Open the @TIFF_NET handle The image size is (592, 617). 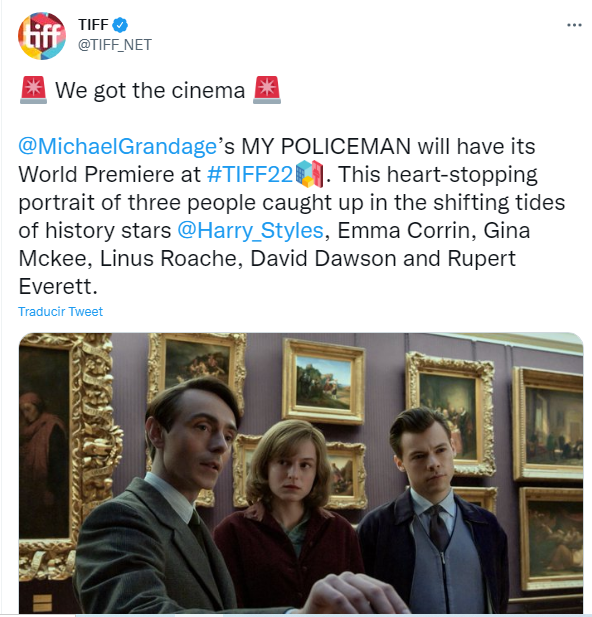pyautogui.click(x=115, y=45)
